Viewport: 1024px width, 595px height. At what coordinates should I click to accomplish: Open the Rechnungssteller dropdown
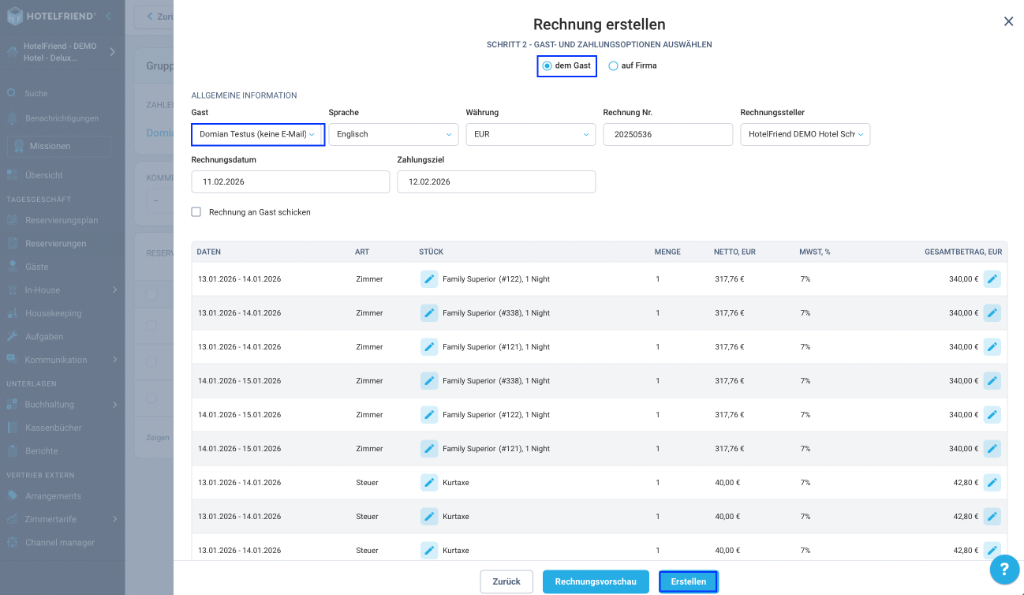805,135
